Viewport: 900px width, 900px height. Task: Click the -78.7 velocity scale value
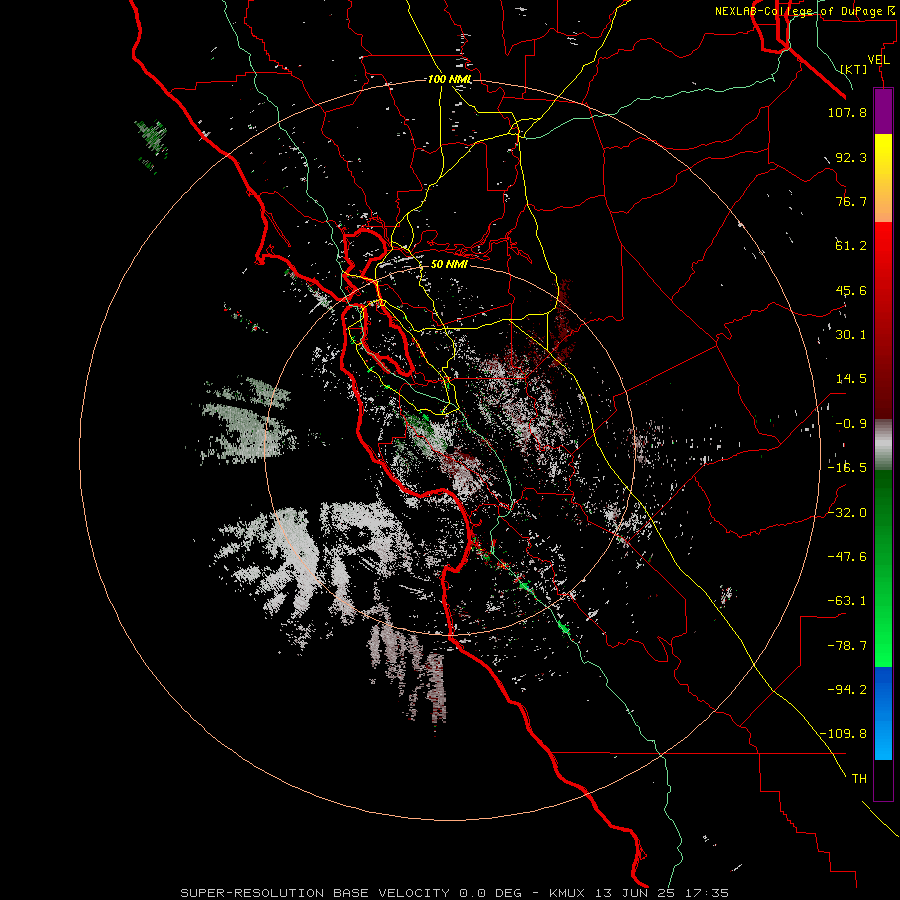[847, 646]
